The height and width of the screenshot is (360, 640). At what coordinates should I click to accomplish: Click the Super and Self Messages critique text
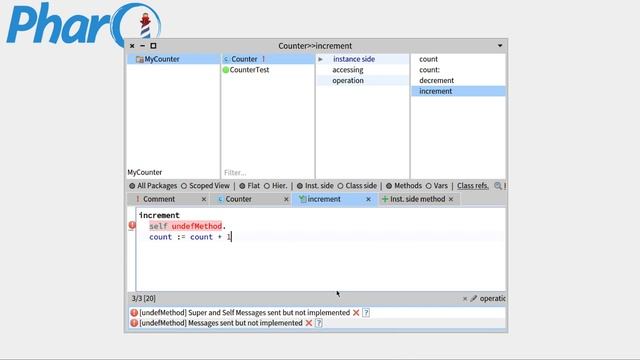[244, 313]
